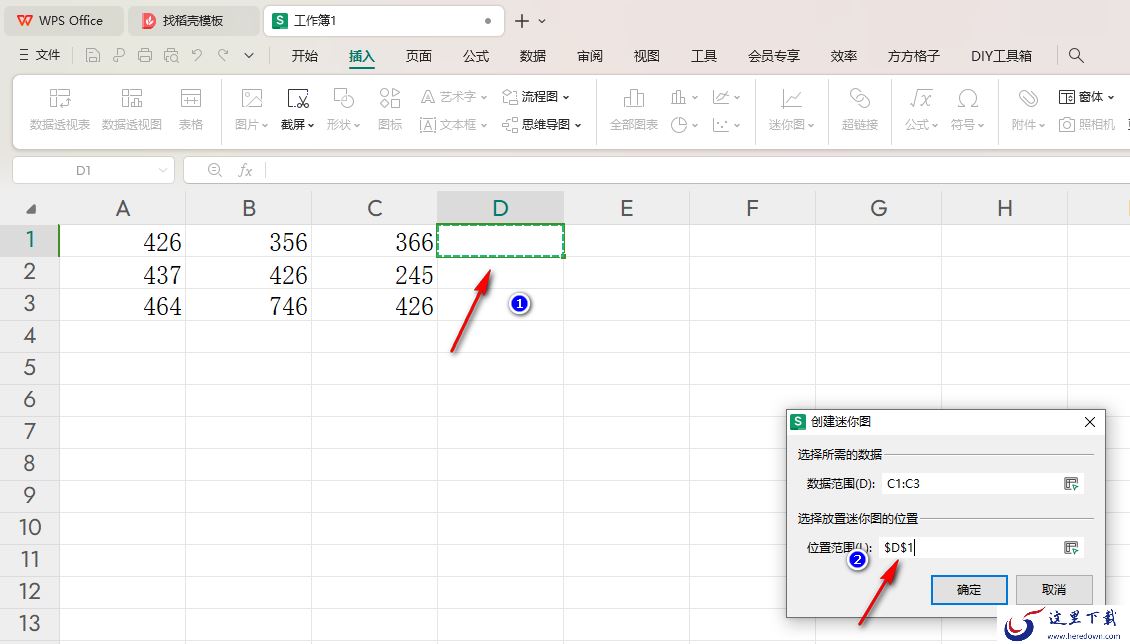This screenshot has height=644, width=1130.
Task: Switch to the 公式 ribbon tab
Action: coord(476,56)
